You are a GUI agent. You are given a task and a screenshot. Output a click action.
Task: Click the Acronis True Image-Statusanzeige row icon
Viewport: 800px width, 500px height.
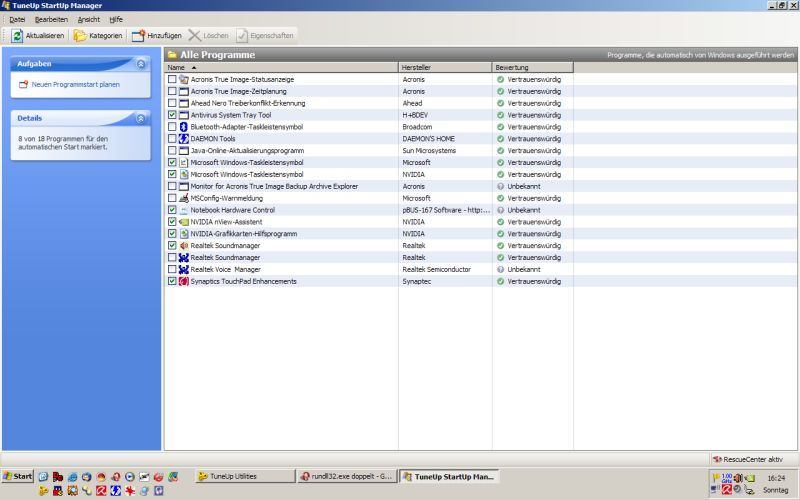click(184, 80)
